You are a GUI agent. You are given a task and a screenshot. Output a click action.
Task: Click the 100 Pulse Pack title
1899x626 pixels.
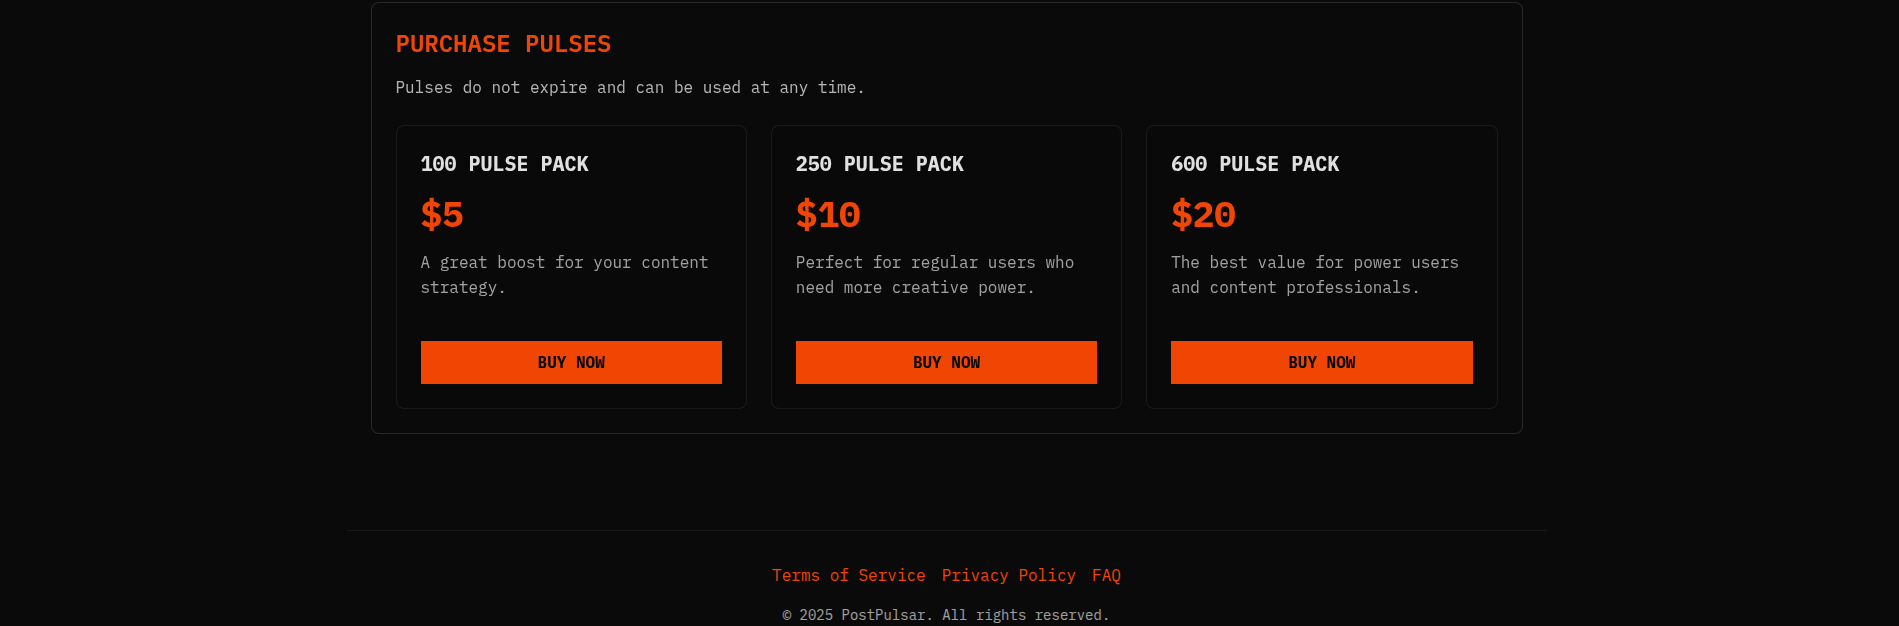[504, 164]
